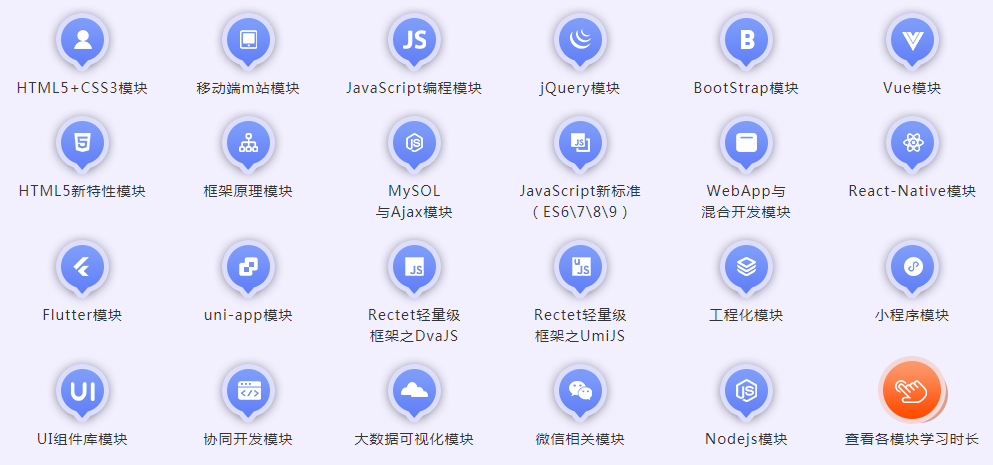Click the HTML5新特性模块 label
The image size is (993, 465).
(82, 191)
